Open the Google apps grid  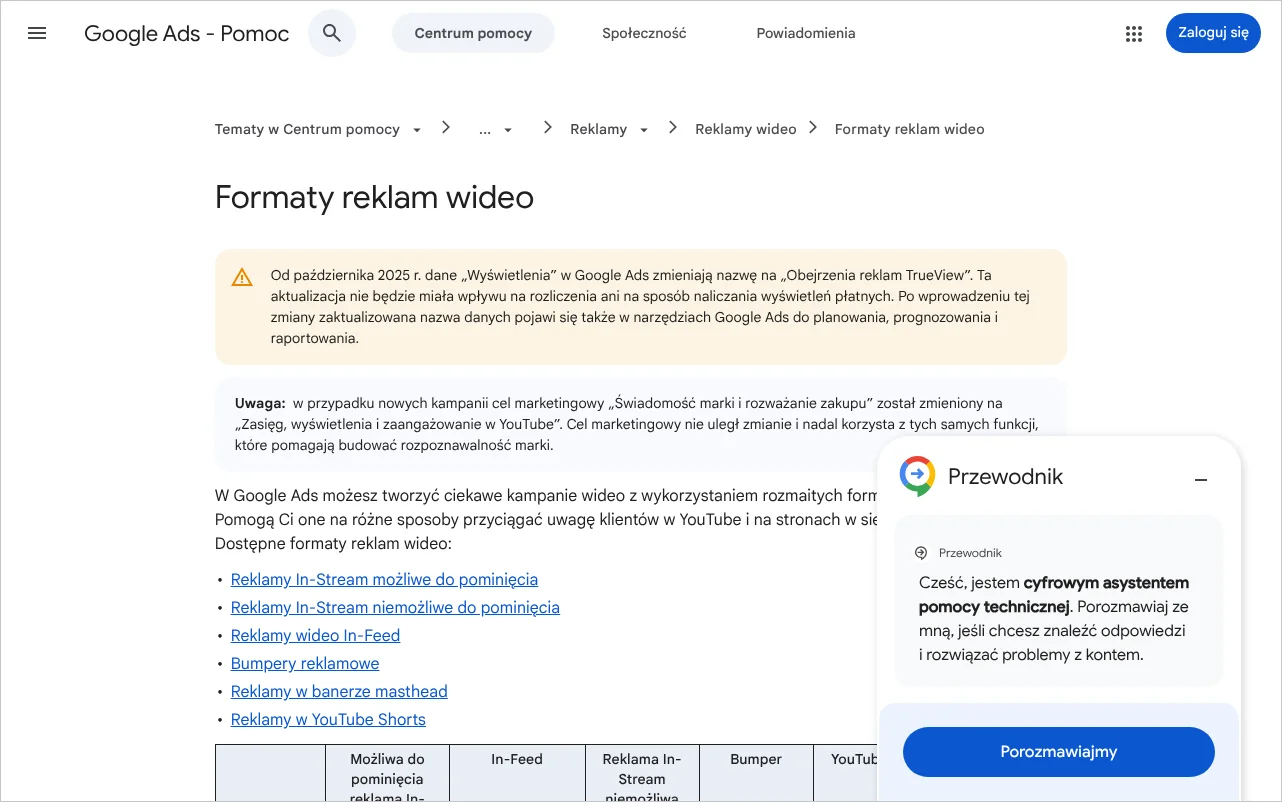pyautogui.click(x=1133, y=33)
